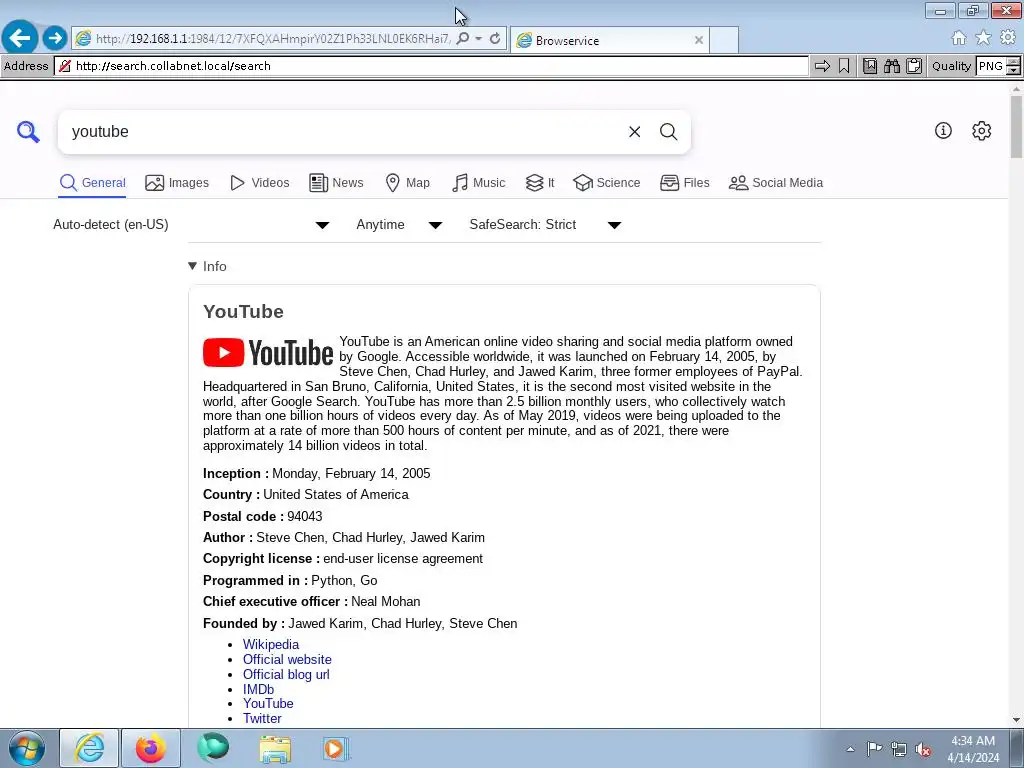Go forward with the IE forward arrow
Image resolution: width=1024 pixels, height=768 pixels.
pyautogui.click(x=55, y=38)
